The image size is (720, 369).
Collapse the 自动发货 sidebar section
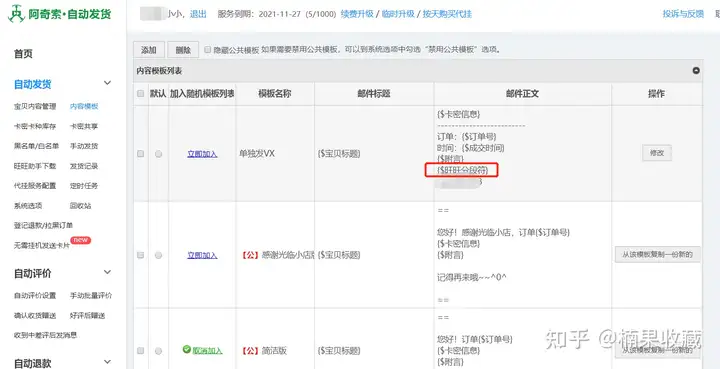[107, 83]
